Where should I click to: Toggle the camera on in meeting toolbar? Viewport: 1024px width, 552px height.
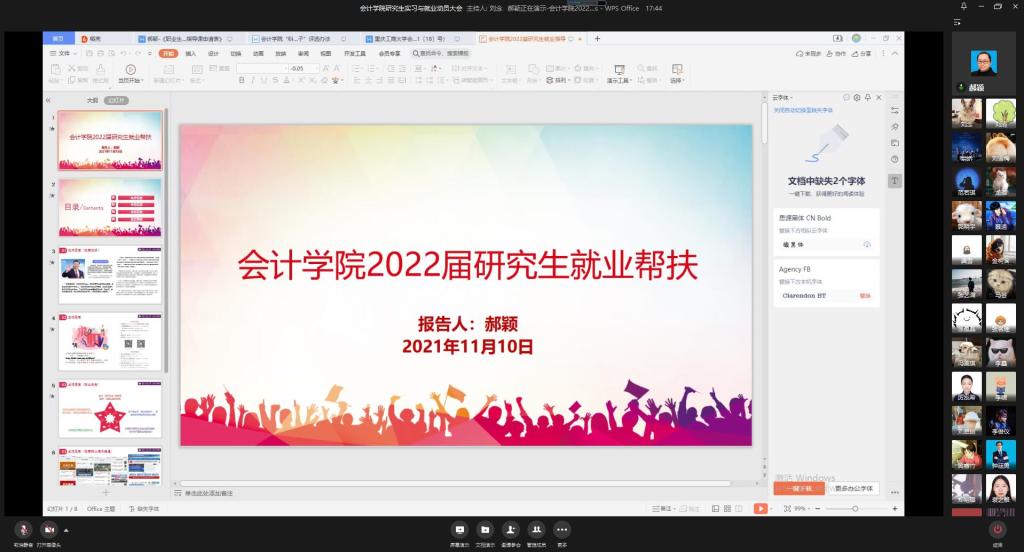tap(51, 529)
